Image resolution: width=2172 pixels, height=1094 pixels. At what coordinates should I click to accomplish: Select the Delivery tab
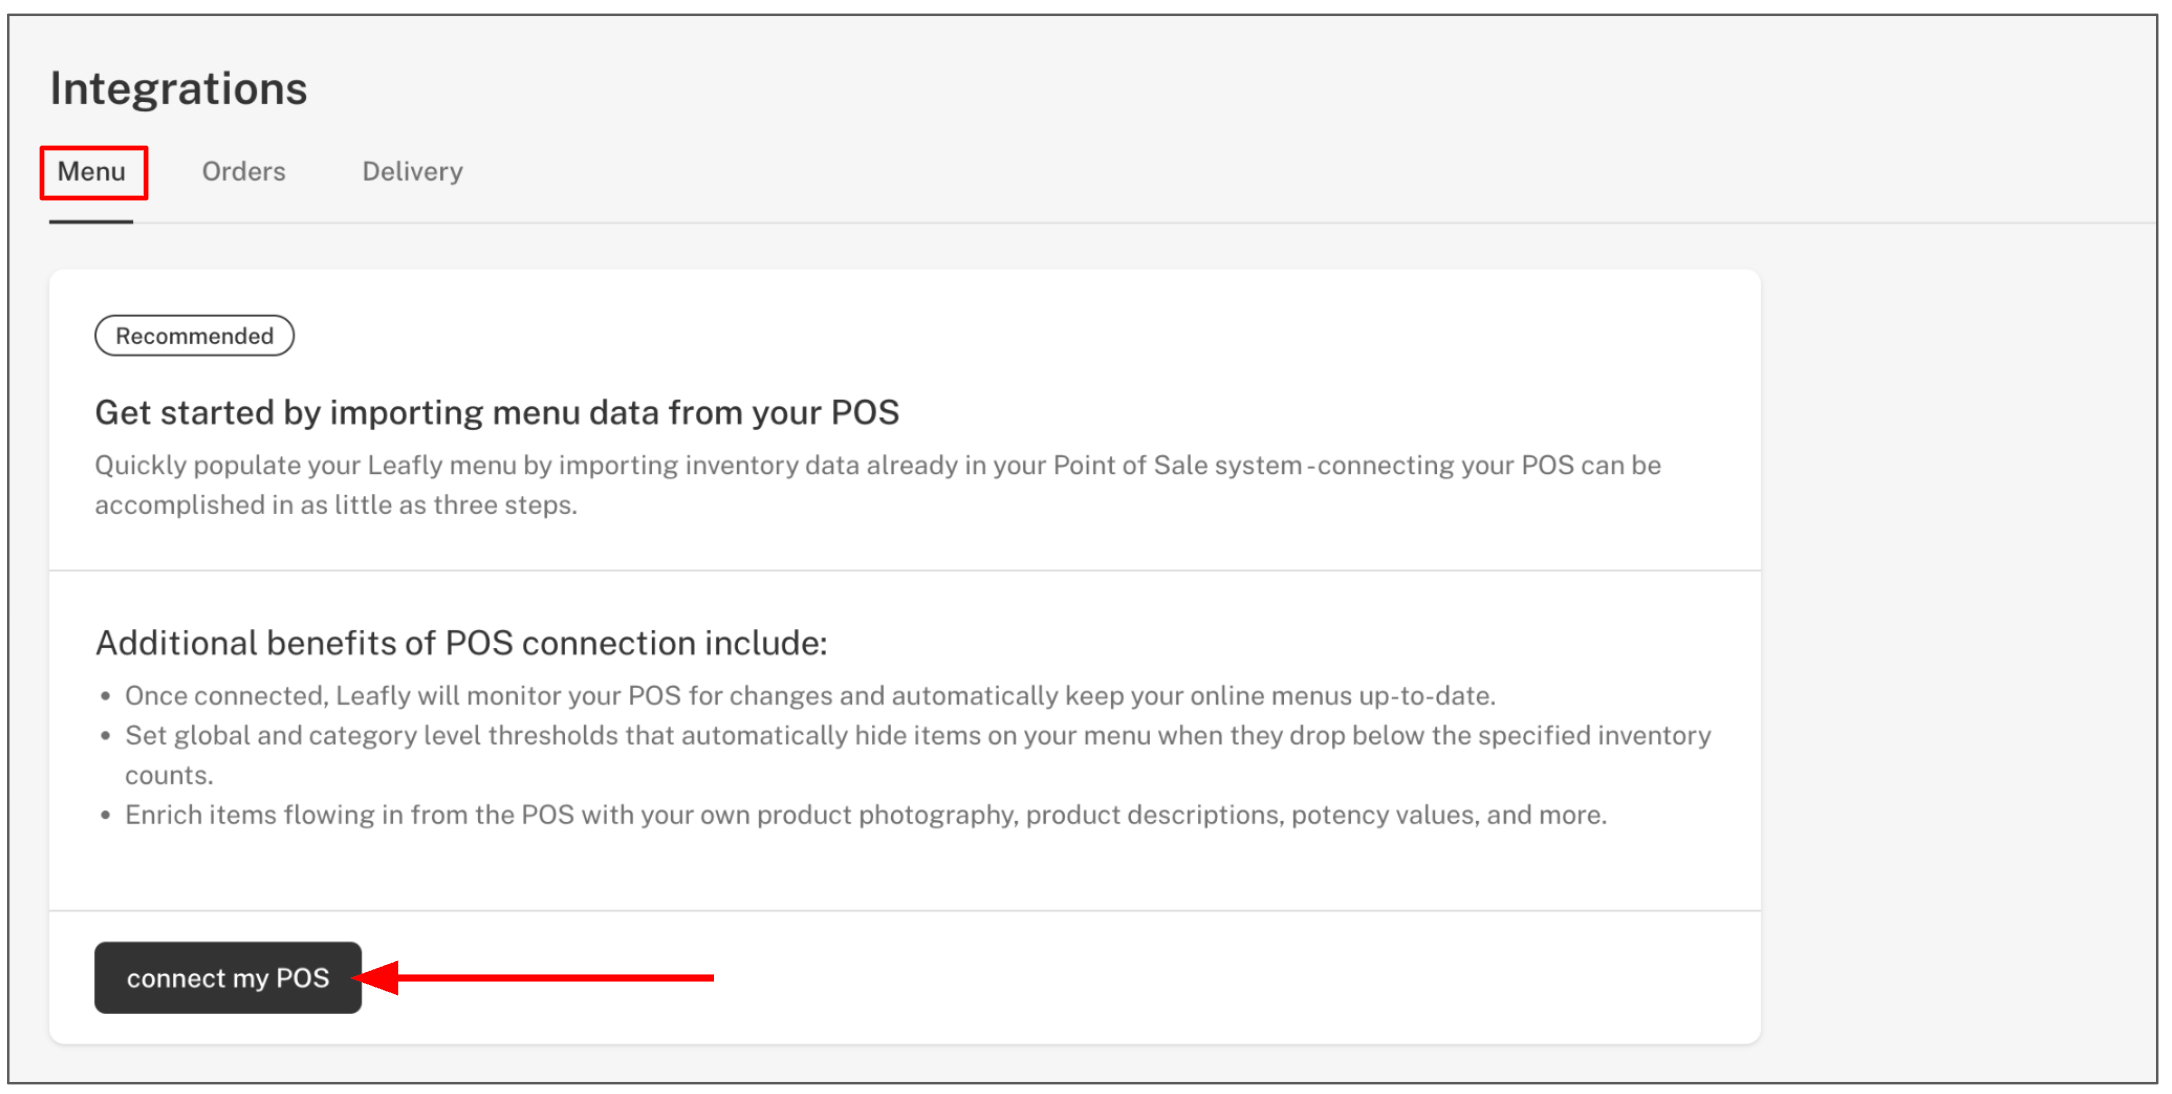click(x=412, y=172)
